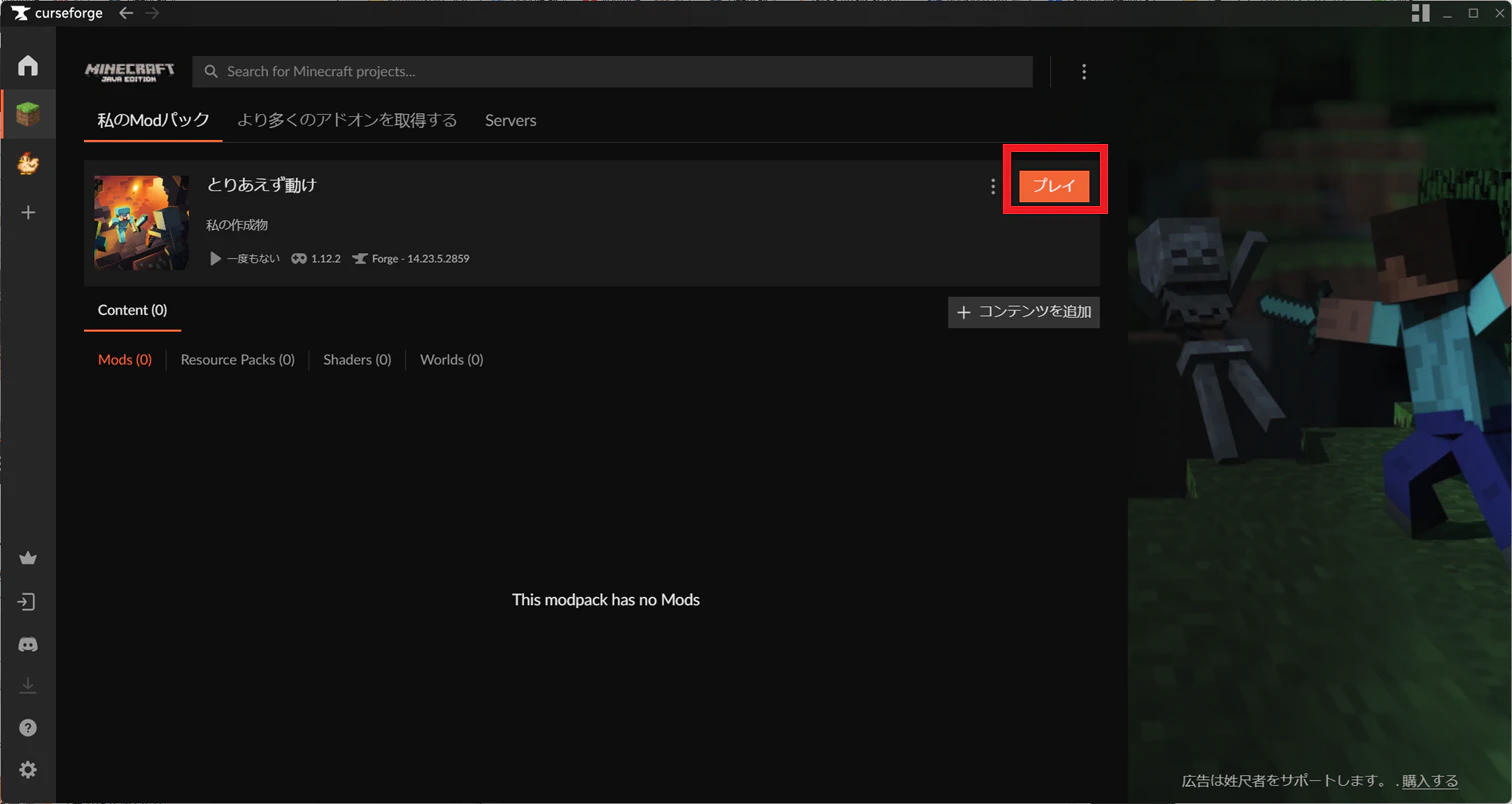This screenshot has width=1512, height=804.
Task: Open the Discord icon in sidebar
Action: click(28, 645)
